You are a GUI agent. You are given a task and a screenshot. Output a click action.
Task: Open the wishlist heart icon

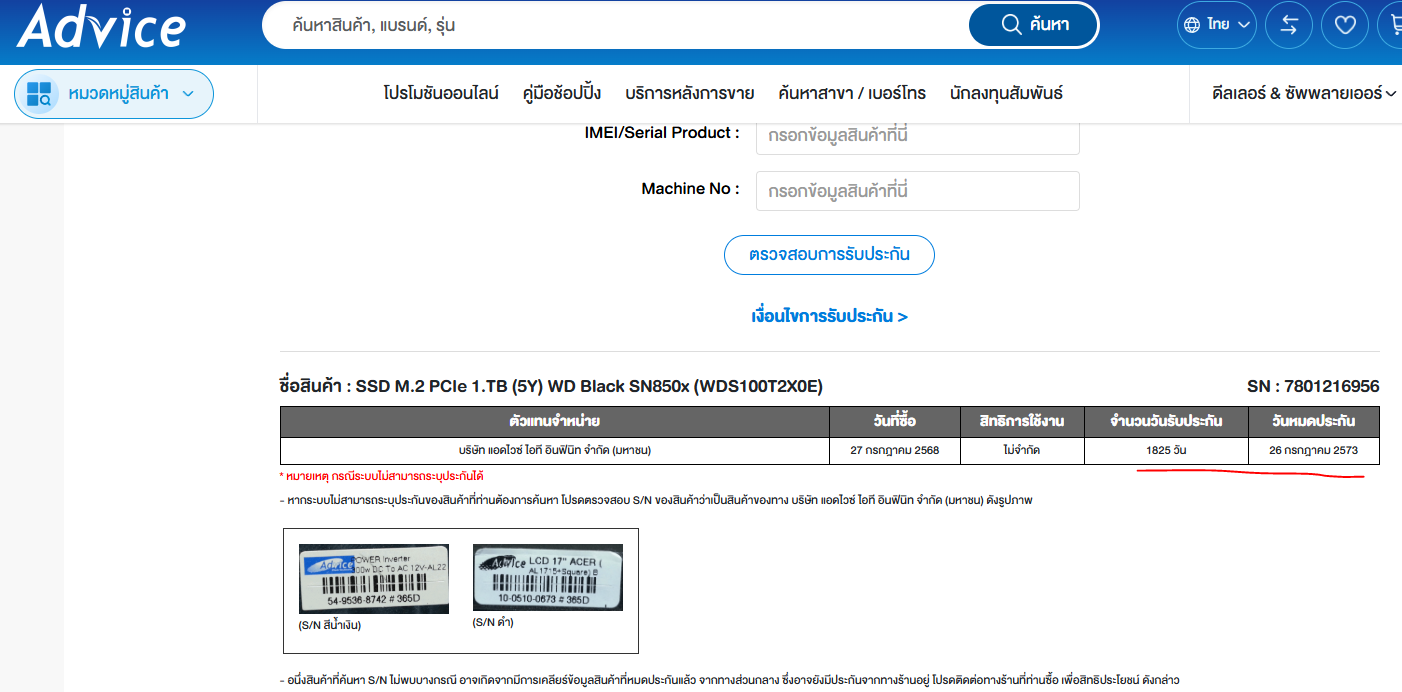tap(1344, 25)
